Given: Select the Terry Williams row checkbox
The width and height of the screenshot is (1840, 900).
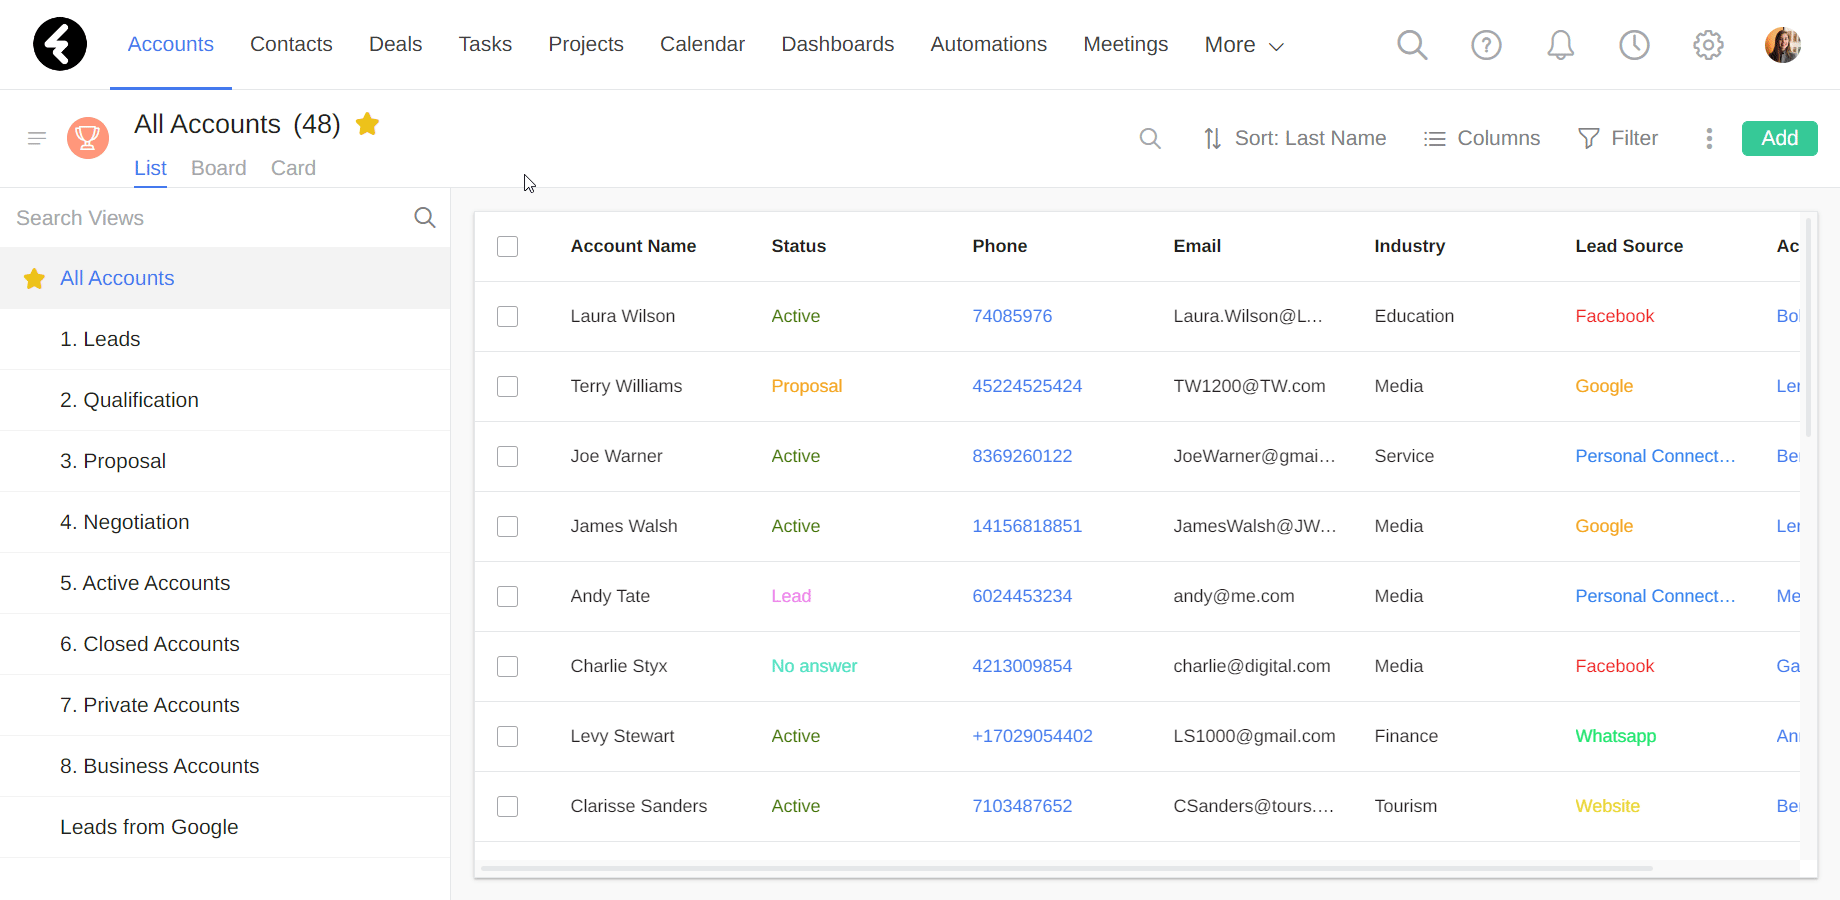Looking at the screenshot, I should (508, 386).
